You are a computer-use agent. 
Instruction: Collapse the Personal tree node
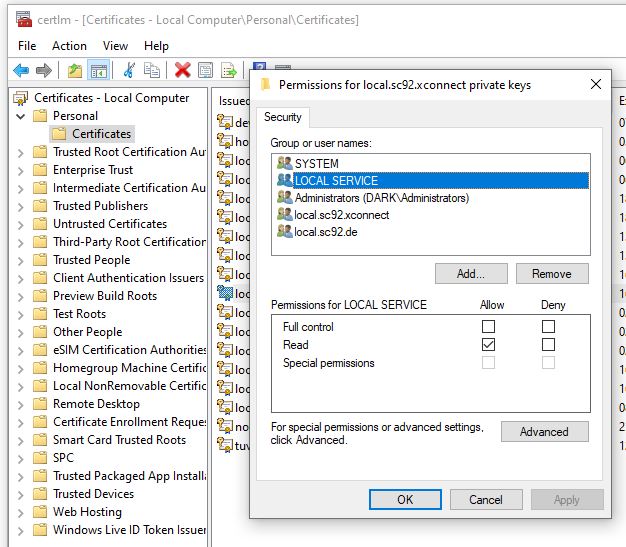[21, 116]
